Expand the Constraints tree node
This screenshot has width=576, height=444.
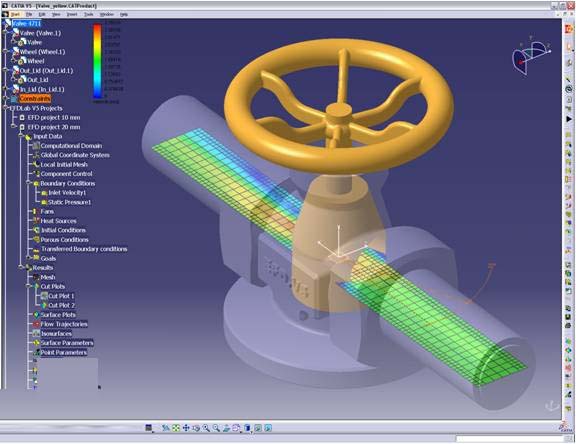point(5,98)
